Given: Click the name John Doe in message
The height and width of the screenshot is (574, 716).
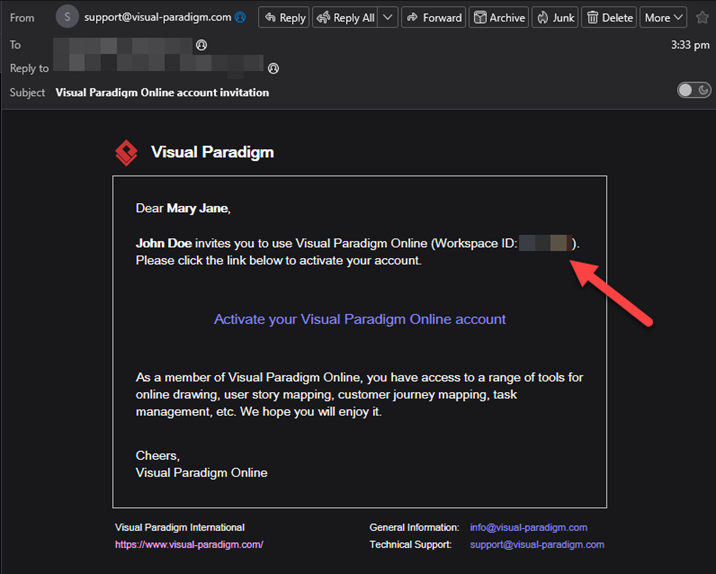Looking at the screenshot, I should [163, 243].
